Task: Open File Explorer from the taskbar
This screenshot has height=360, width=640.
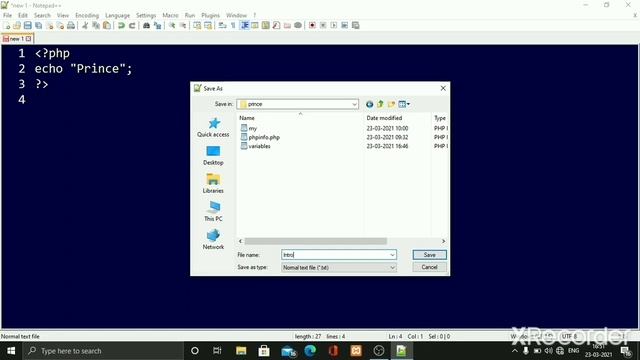Action: pyautogui.click(x=241, y=351)
